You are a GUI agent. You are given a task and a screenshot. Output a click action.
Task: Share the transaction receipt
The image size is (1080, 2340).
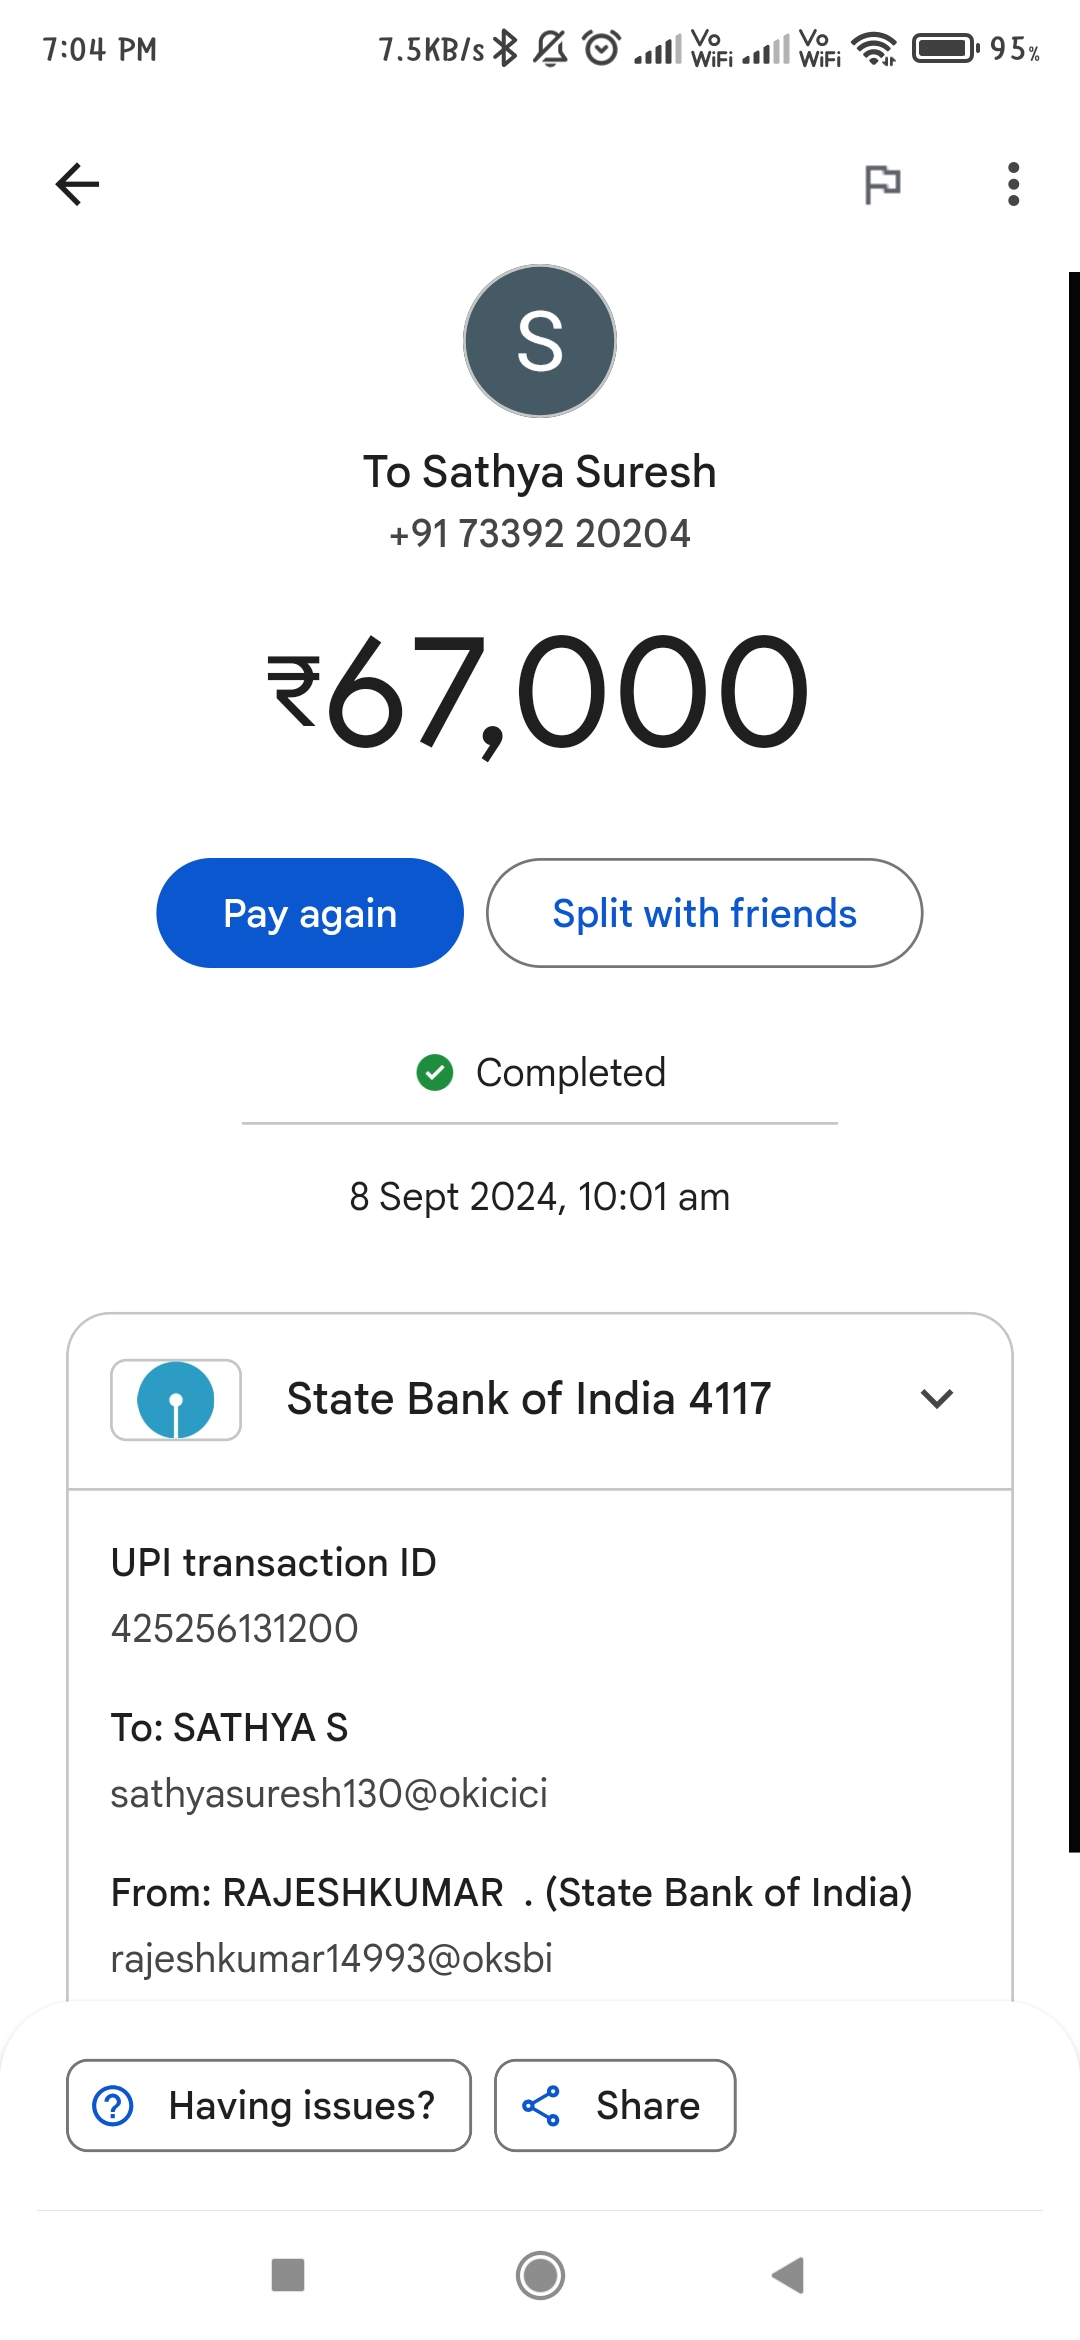pos(615,2105)
